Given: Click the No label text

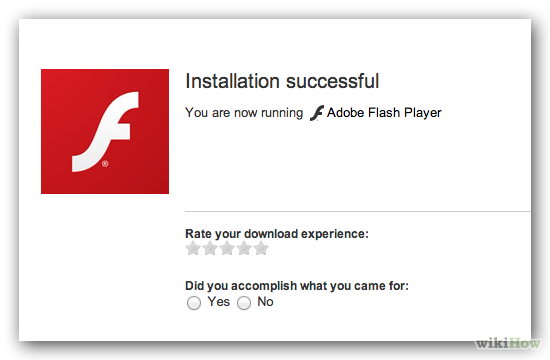Looking at the screenshot, I should [x=265, y=302].
